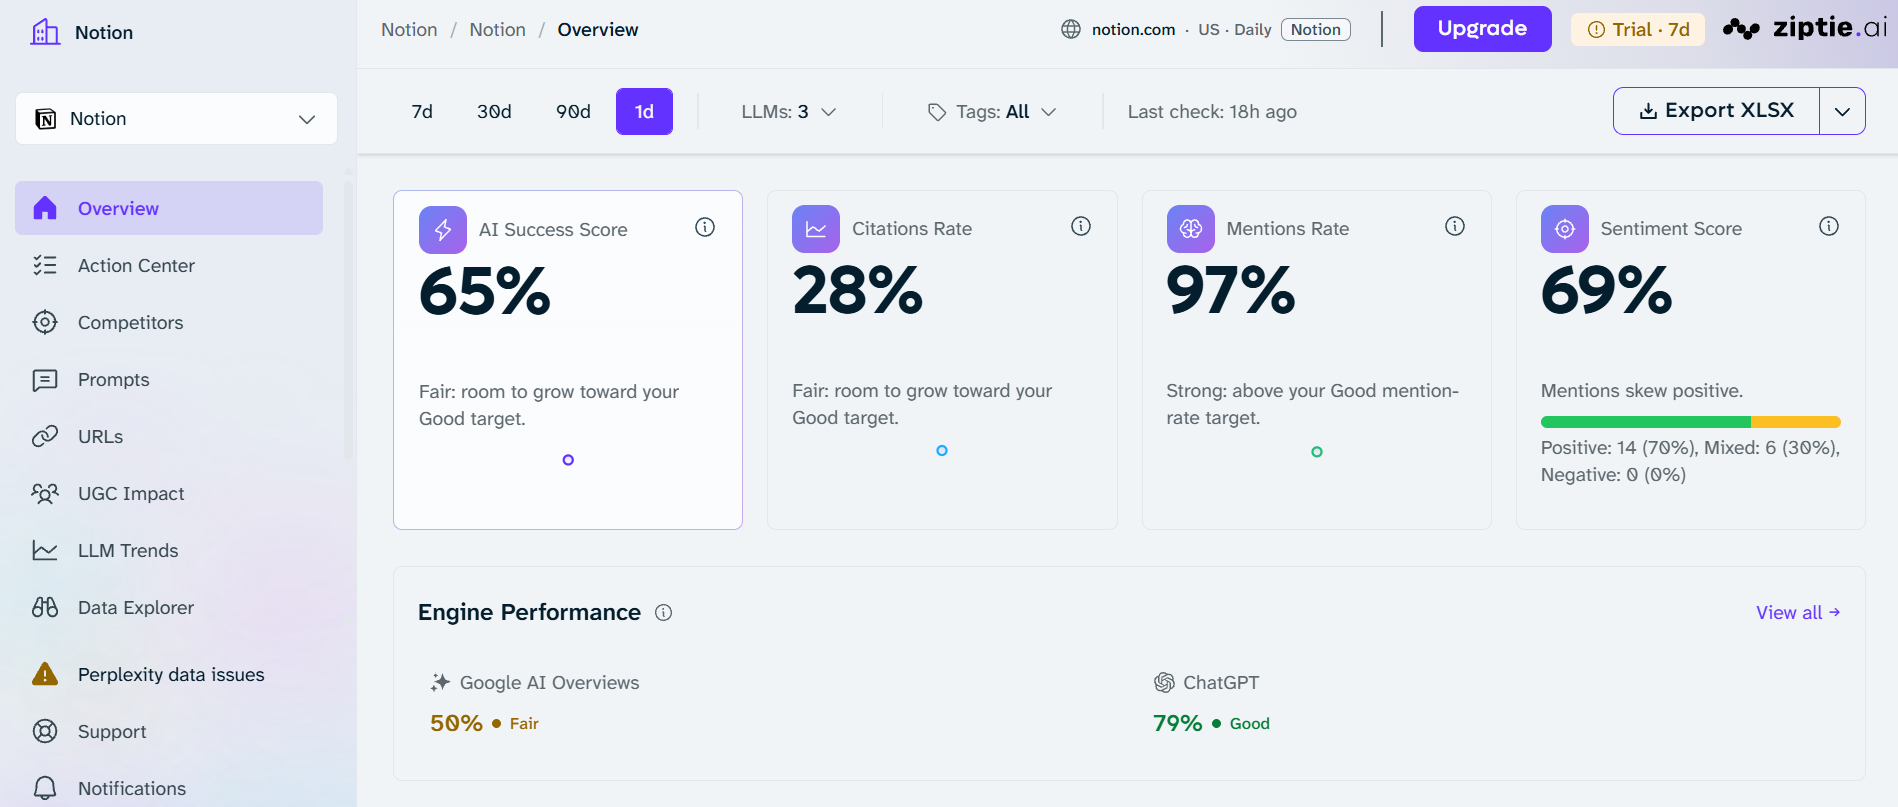The width and height of the screenshot is (1898, 807).
Task: Open the LLMs: 3 filter dropdown
Action: 789,111
